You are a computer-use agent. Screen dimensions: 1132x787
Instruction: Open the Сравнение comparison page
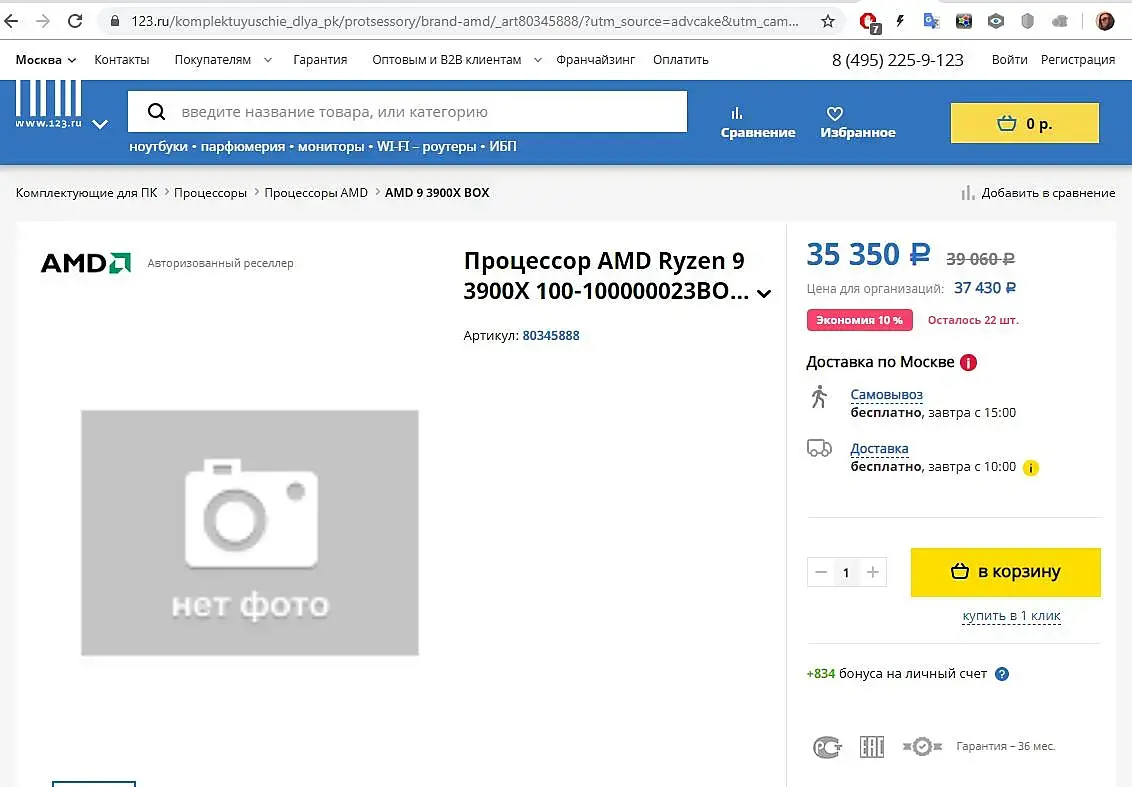(758, 123)
